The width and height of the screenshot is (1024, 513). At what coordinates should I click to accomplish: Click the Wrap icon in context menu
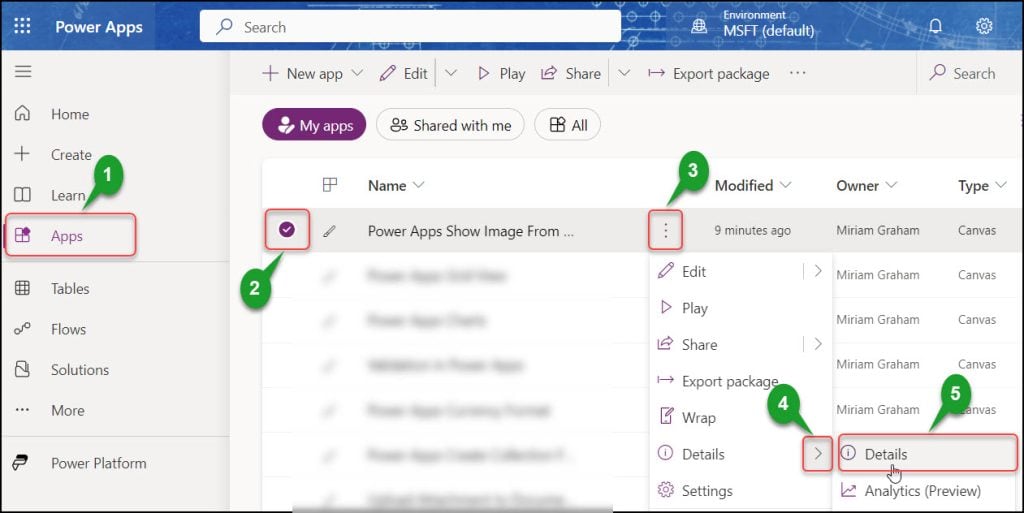666,416
